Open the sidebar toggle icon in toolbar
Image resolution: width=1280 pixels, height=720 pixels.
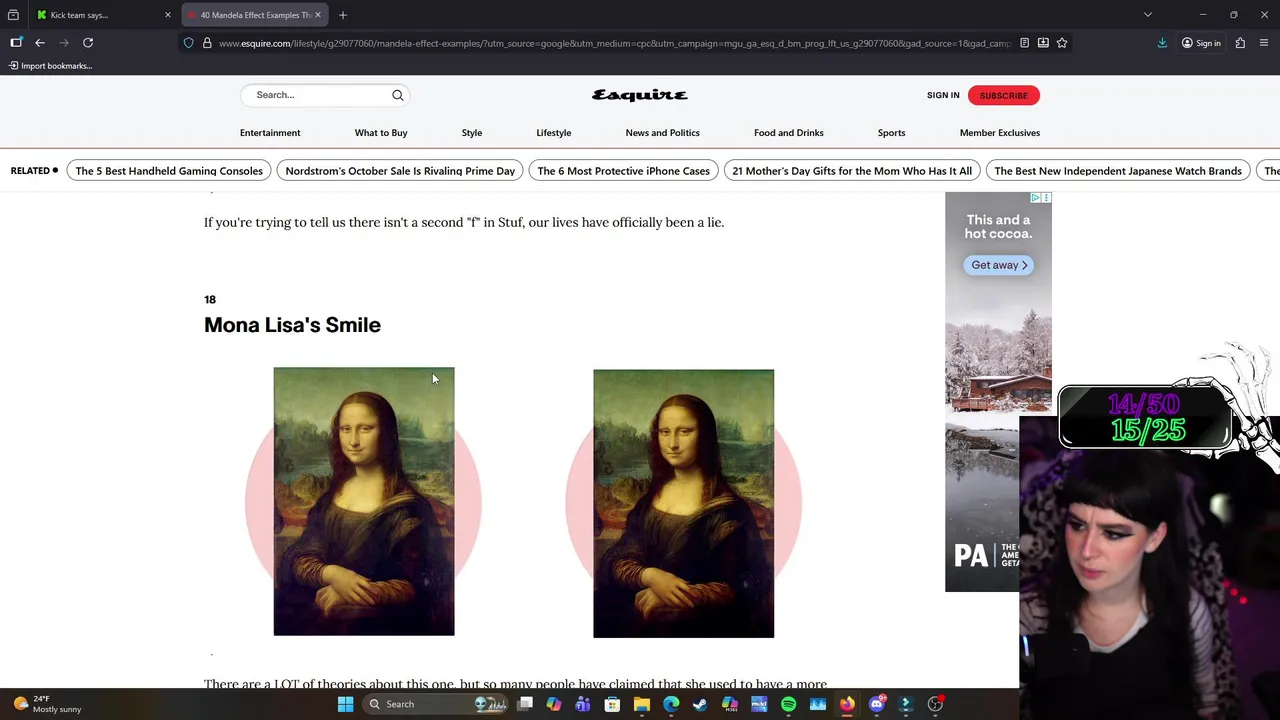coord(16,43)
